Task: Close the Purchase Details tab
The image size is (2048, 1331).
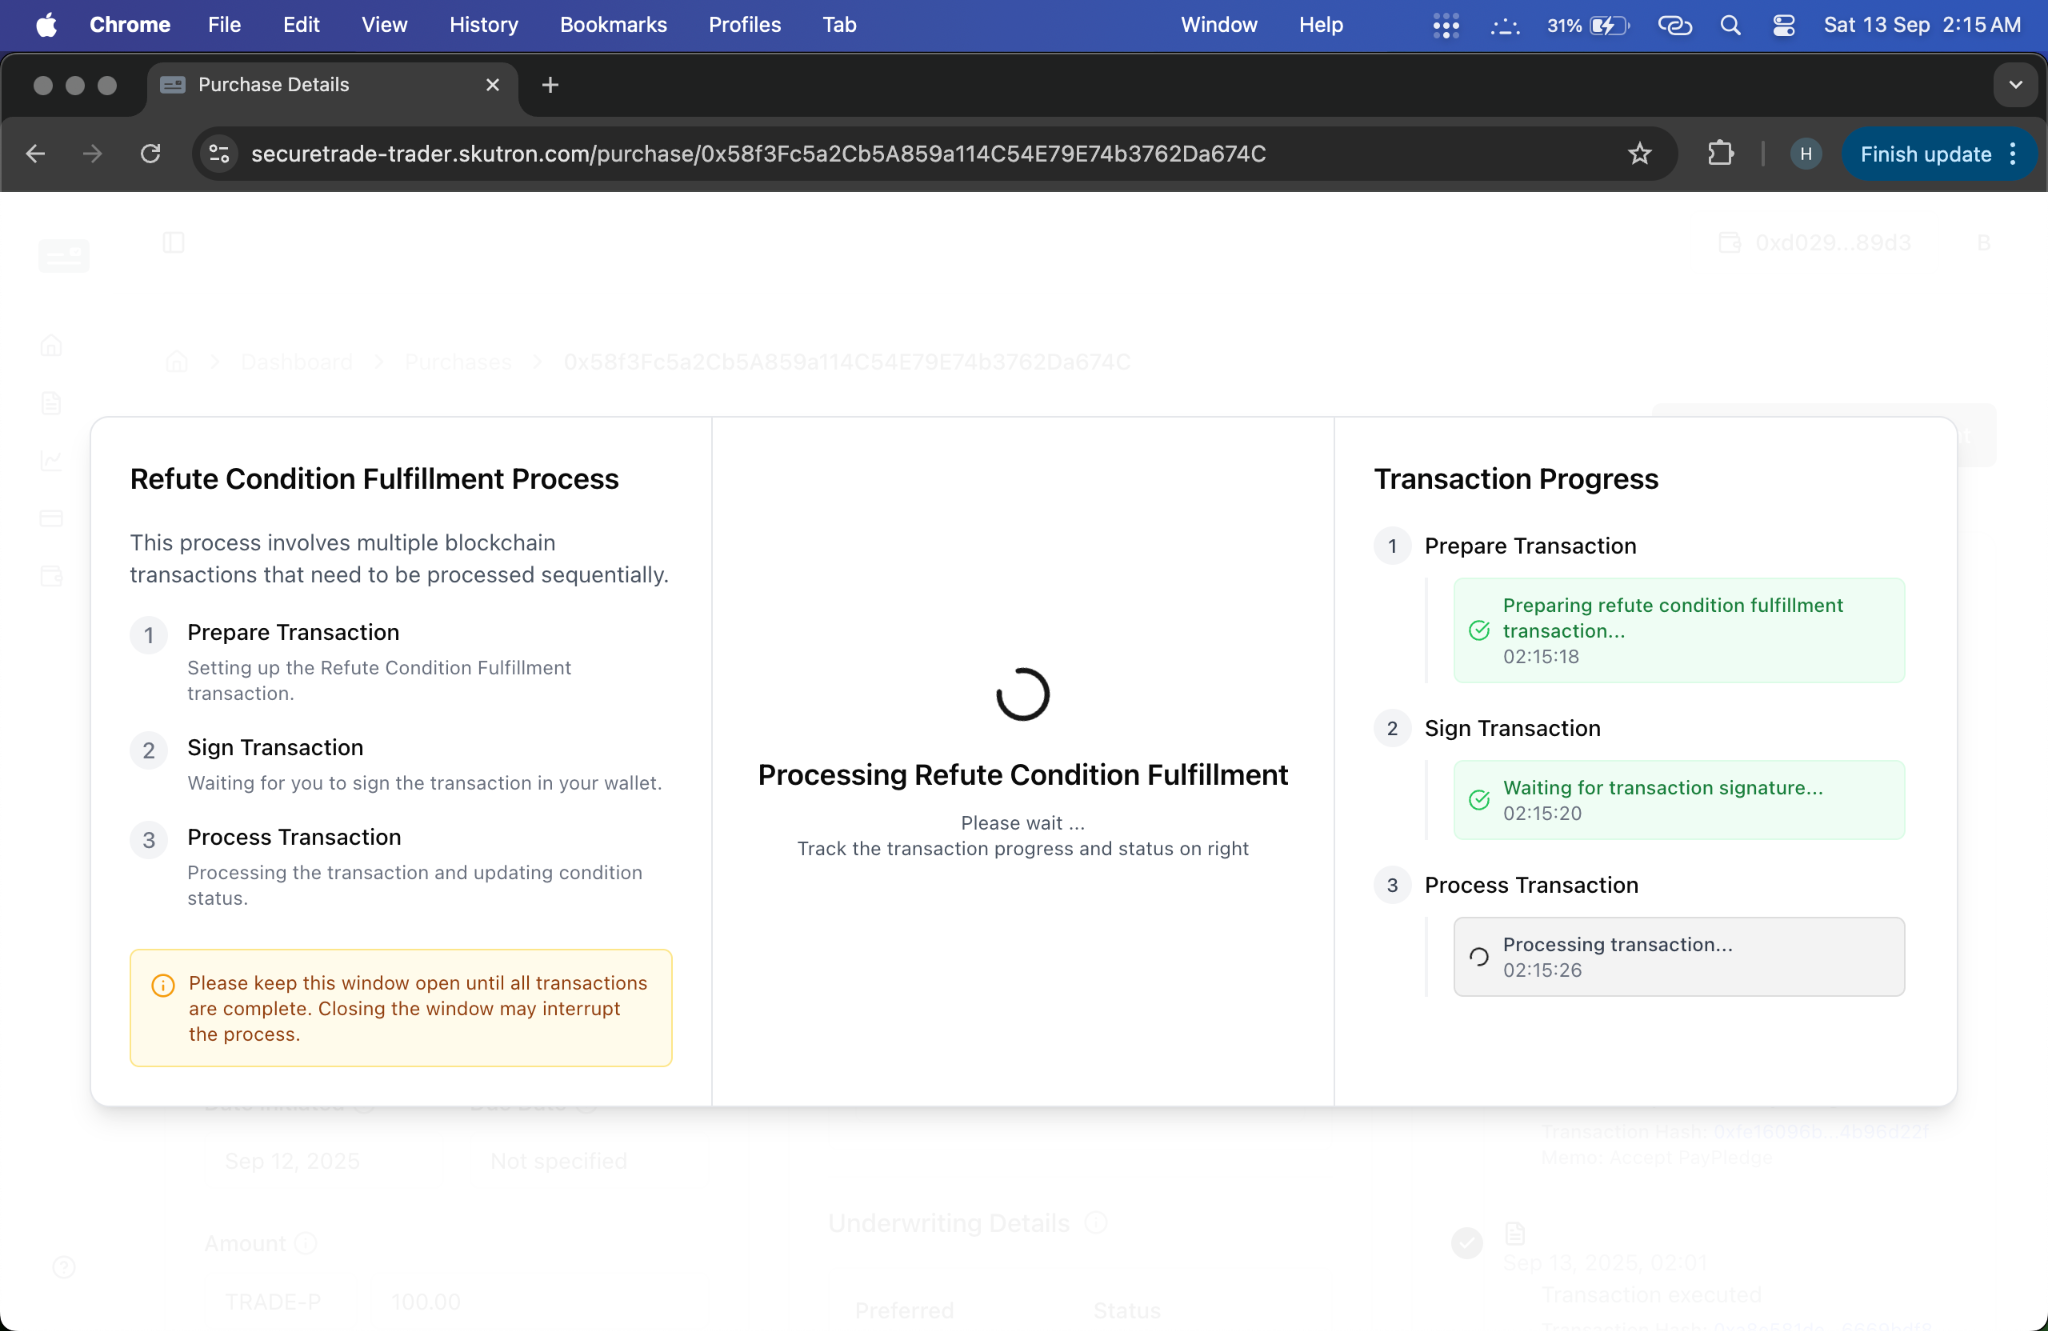Action: pos(492,85)
